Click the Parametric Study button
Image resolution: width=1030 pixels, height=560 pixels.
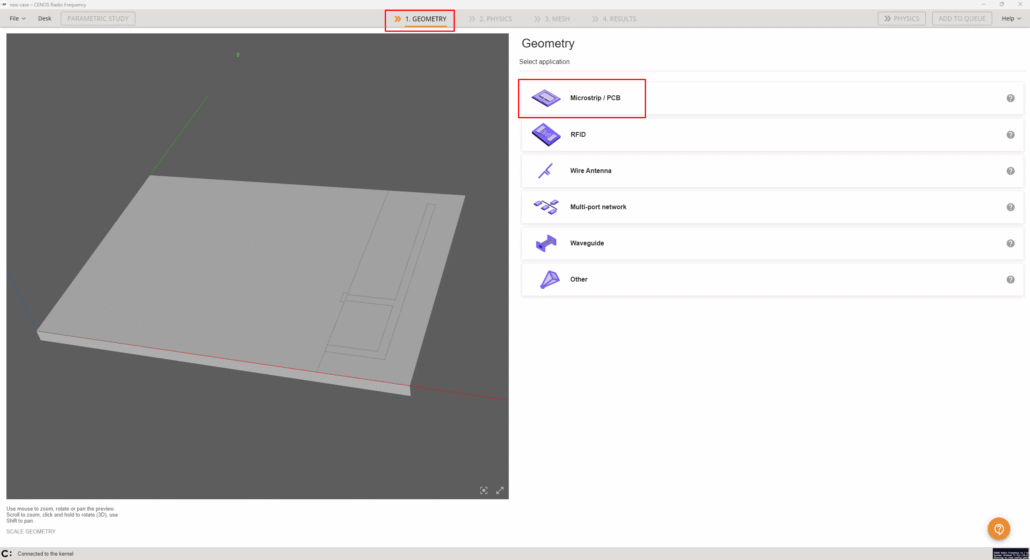[98, 19]
